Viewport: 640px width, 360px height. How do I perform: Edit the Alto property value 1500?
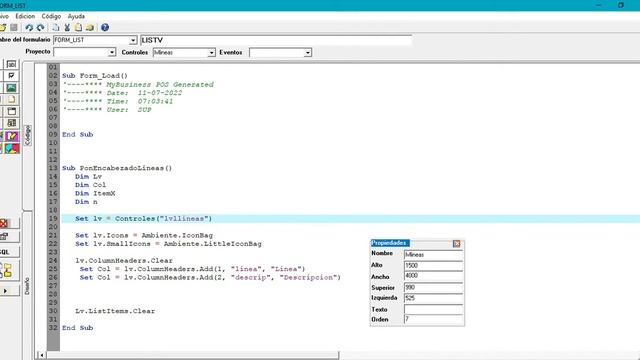(433, 266)
